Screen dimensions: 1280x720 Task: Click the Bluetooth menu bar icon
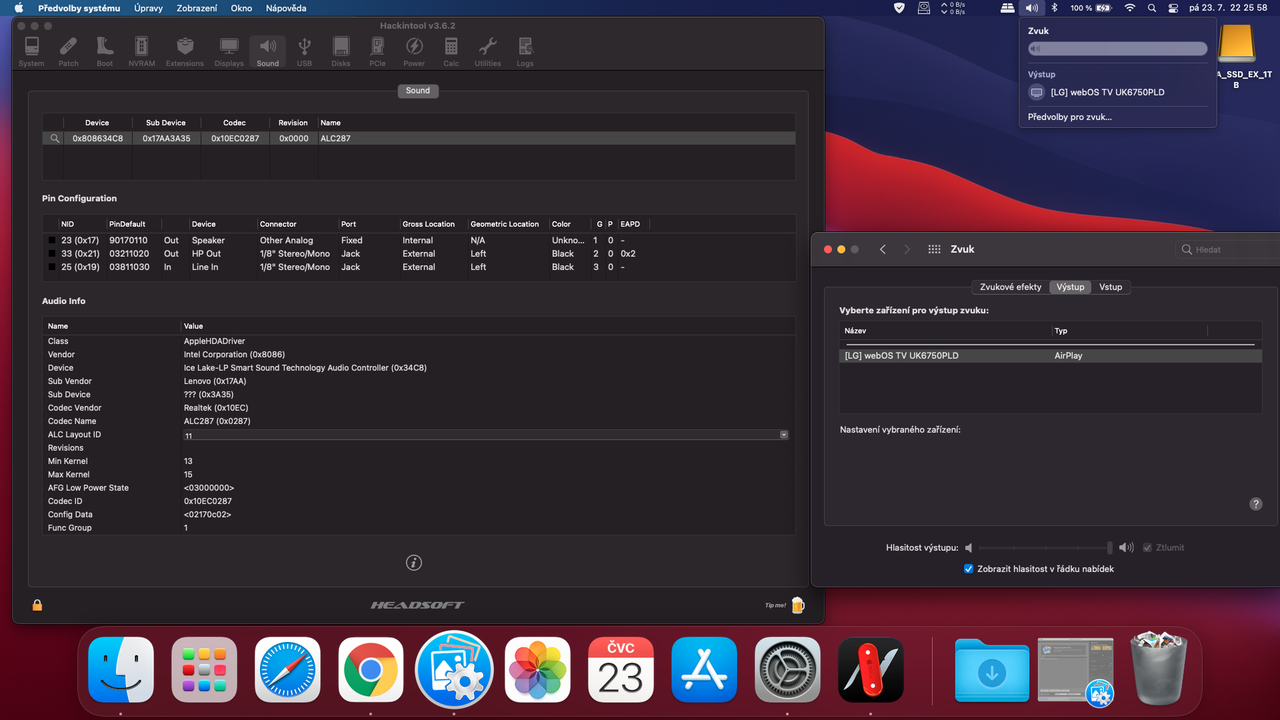(x=1053, y=8)
